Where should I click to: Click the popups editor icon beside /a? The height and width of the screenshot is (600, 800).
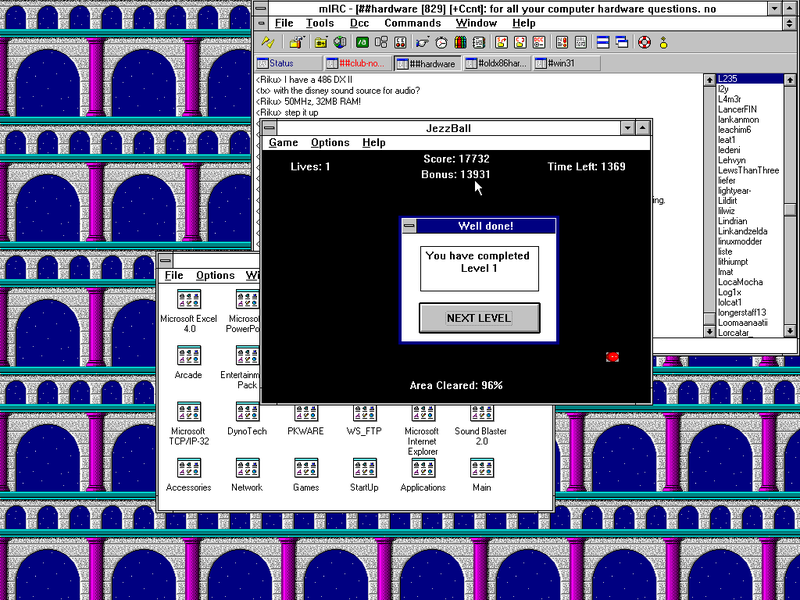pyautogui.click(x=381, y=43)
